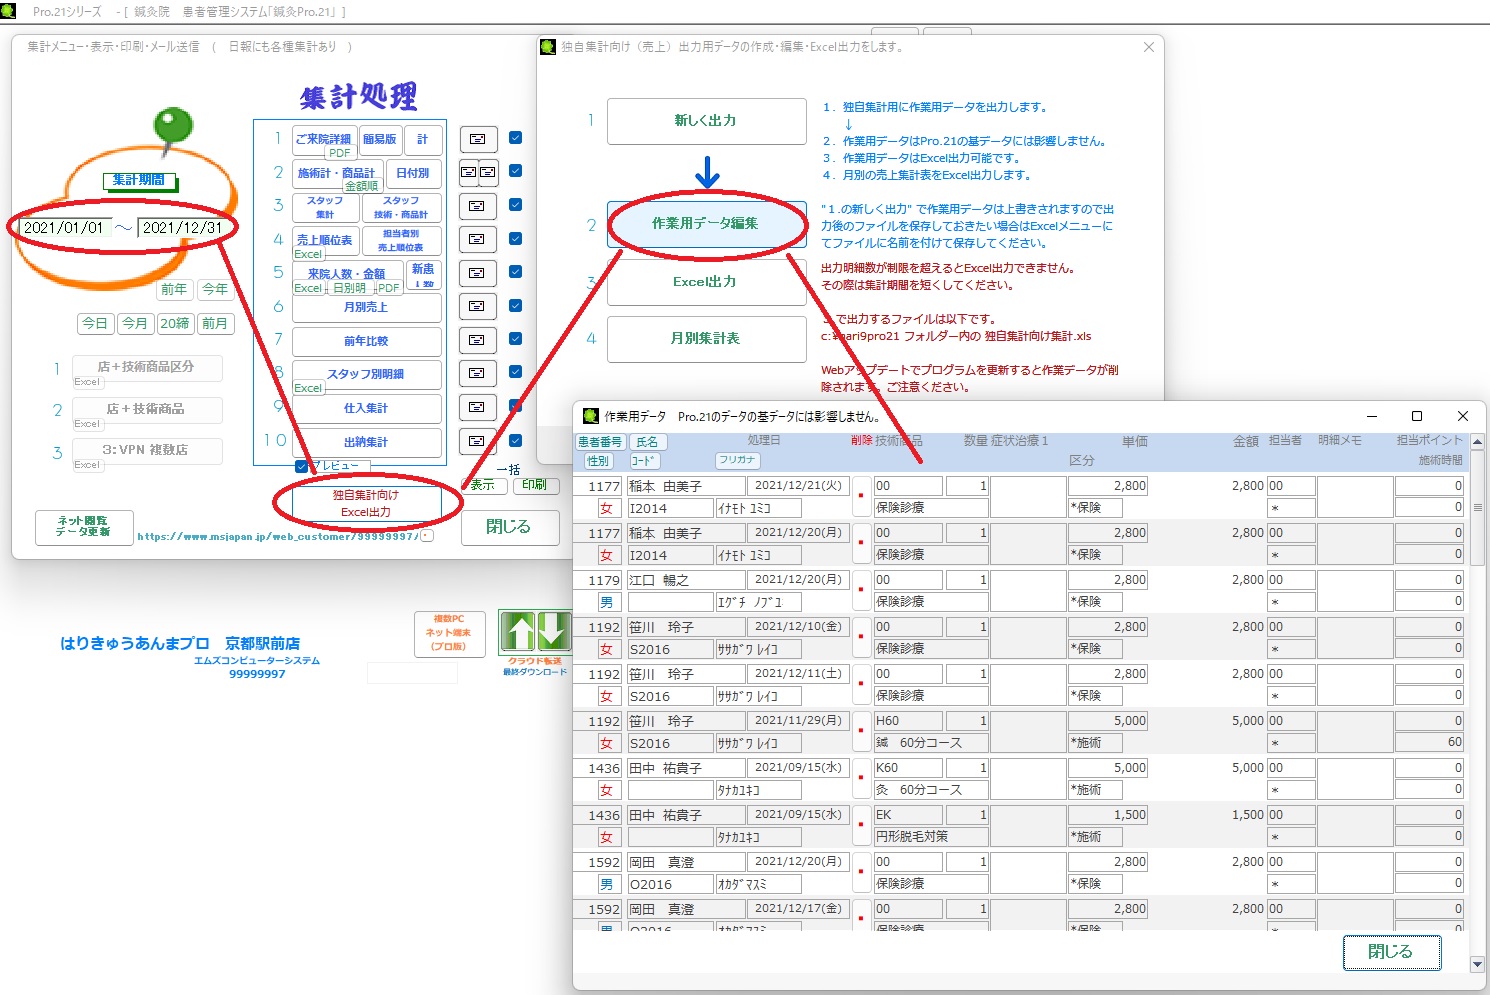Click the print icon for row 1 ご来院詳細
The image size is (1490, 995).
click(478, 139)
